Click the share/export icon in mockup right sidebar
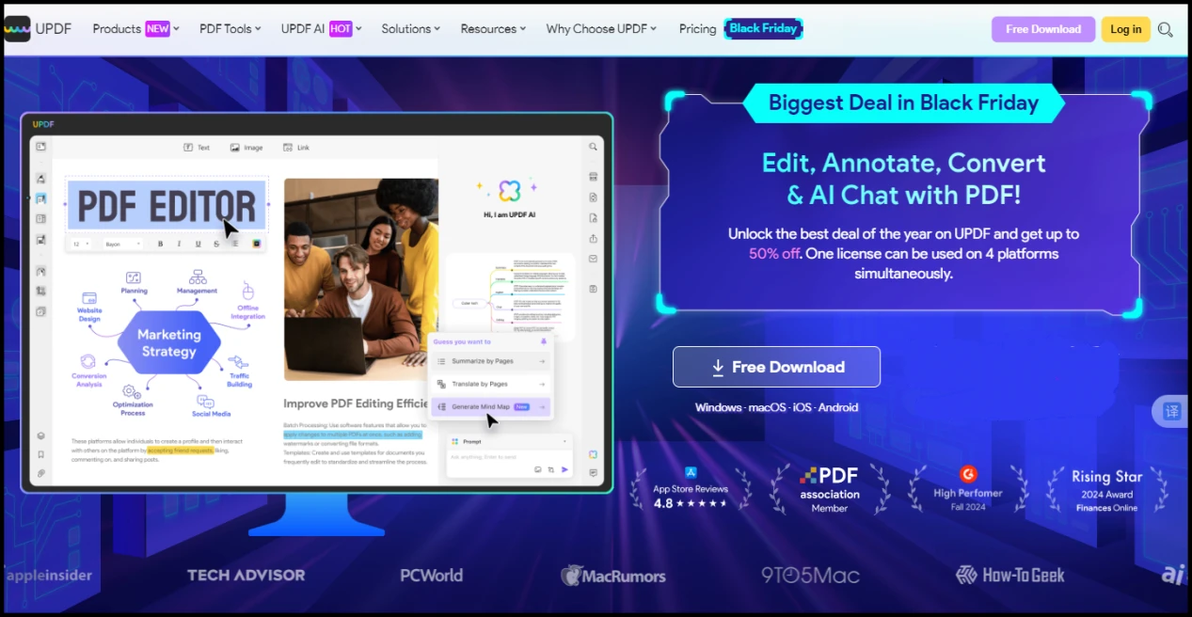The width and height of the screenshot is (1192, 617). click(x=593, y=239)
